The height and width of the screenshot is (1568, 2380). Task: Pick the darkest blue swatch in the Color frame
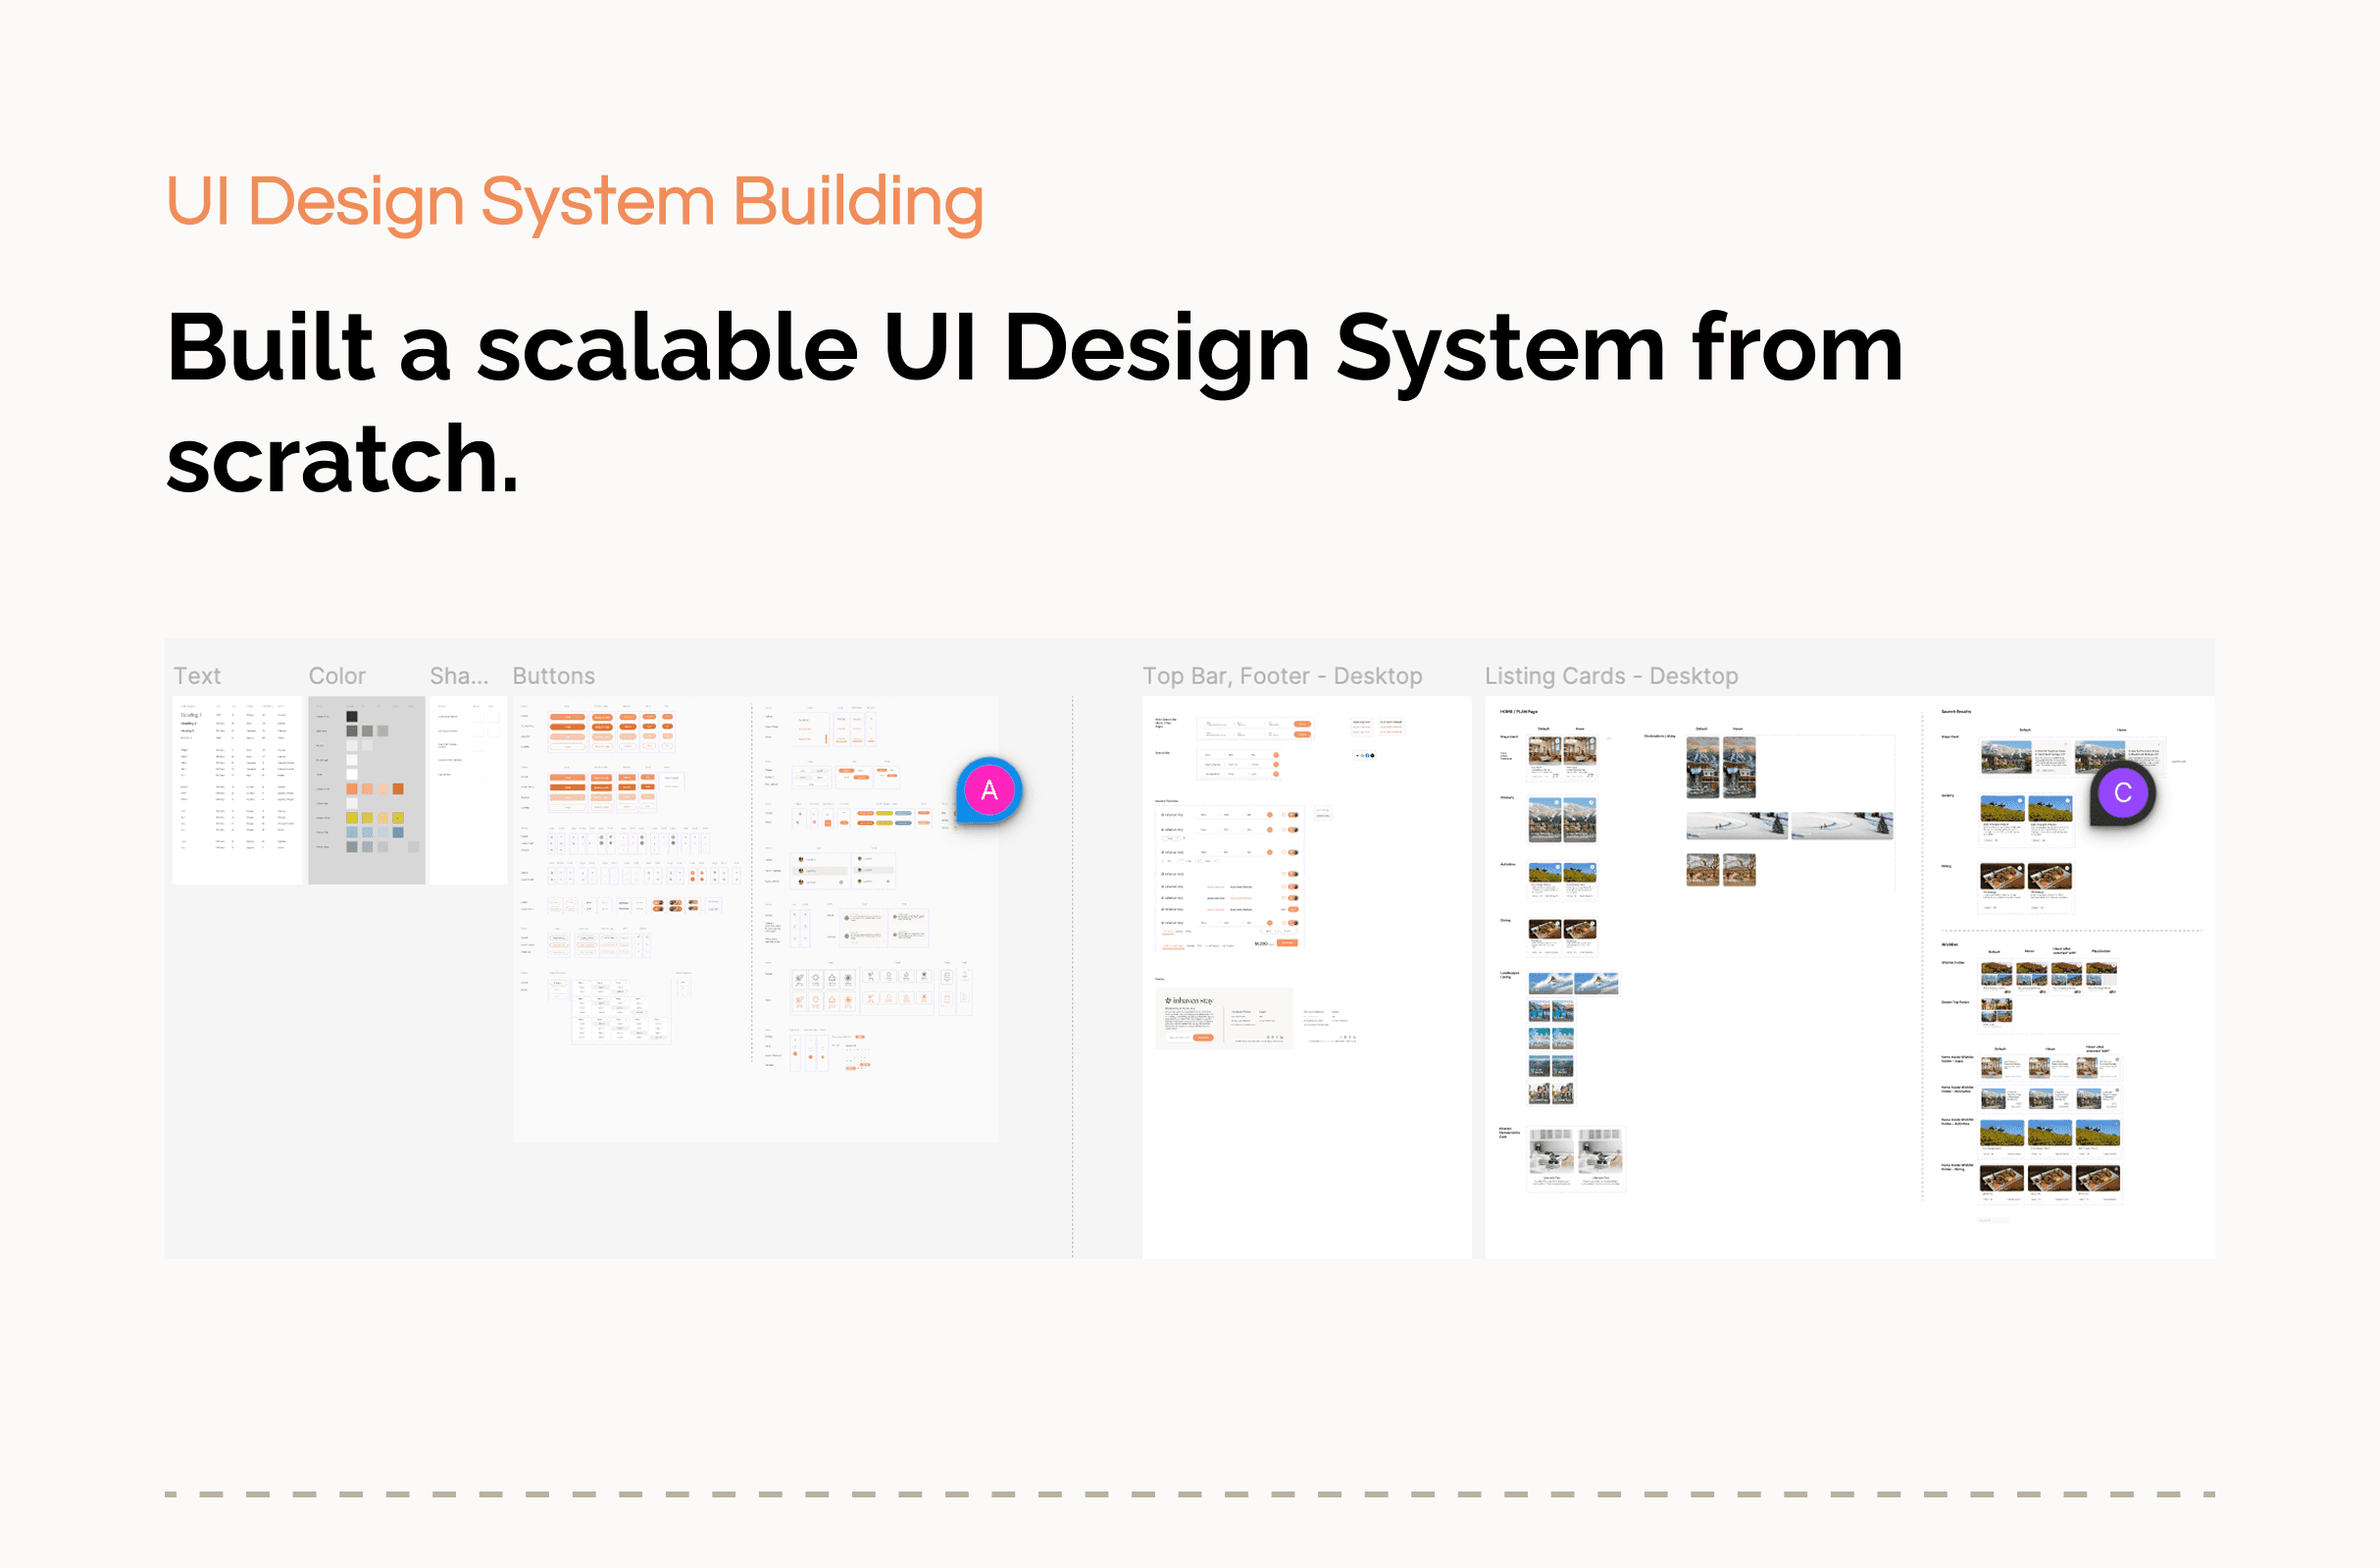click(398, 832)
